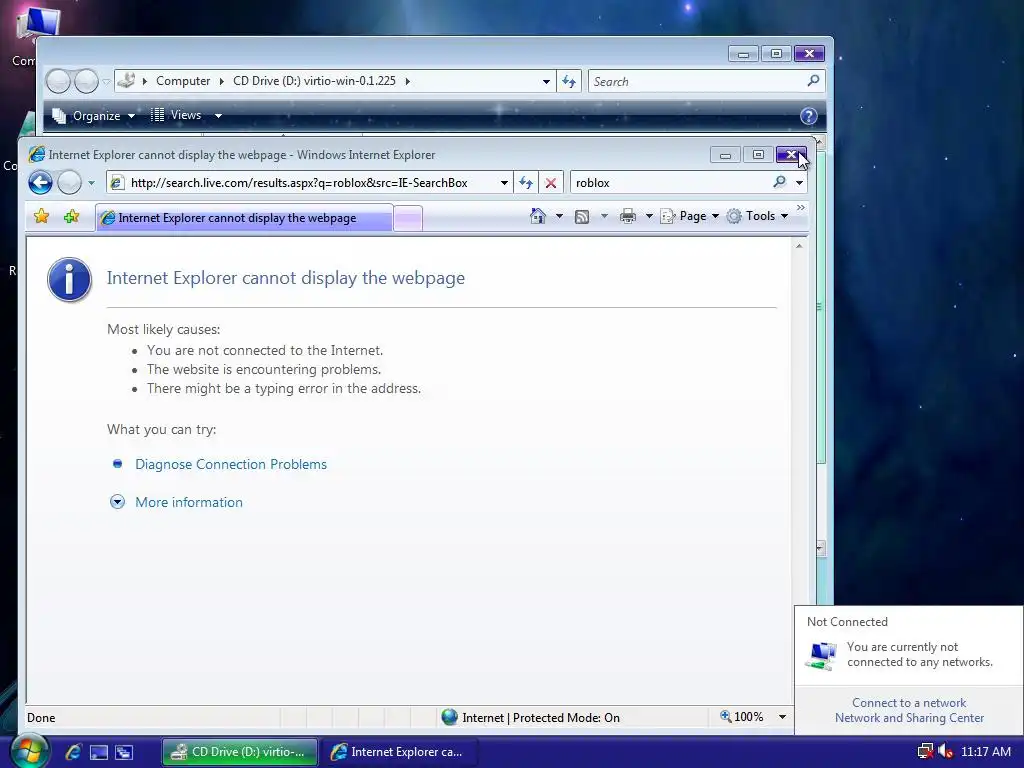Open the Tools menu

tap(758, 216)
